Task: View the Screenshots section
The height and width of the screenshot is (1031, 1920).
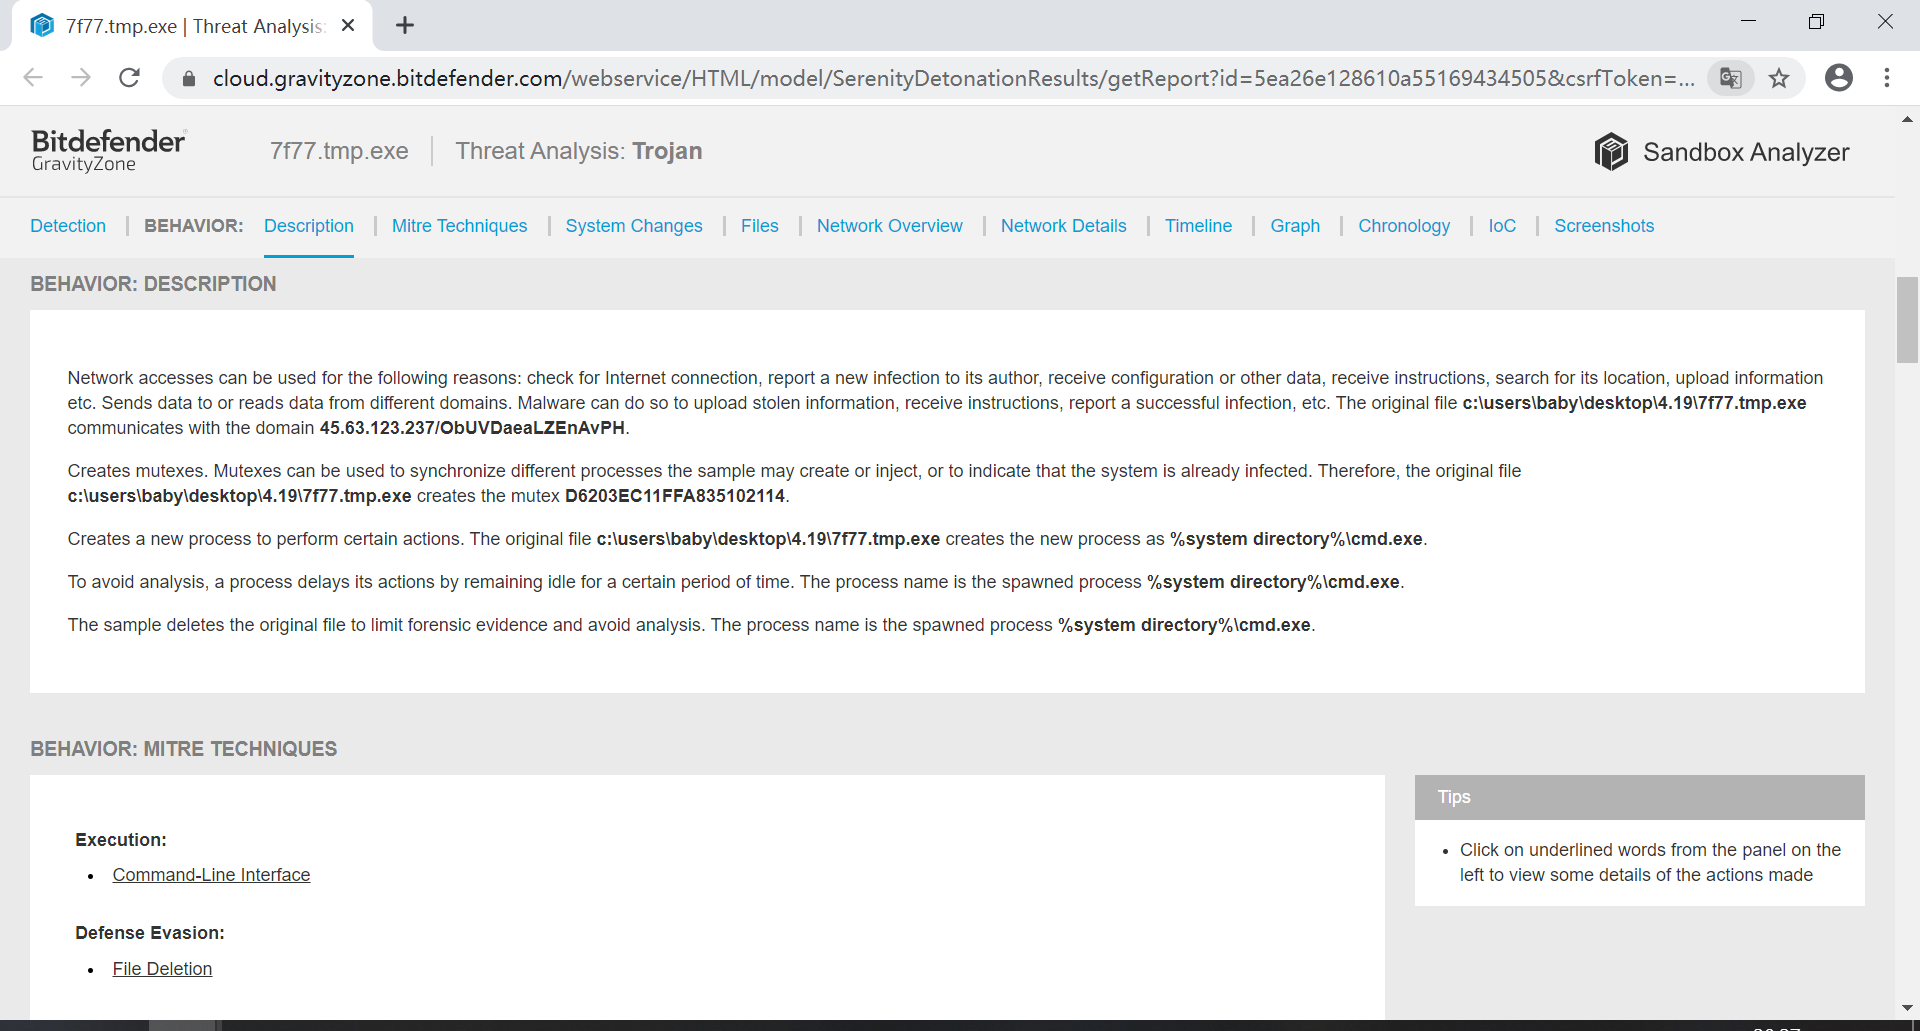Action: (x=1604, y=226)
